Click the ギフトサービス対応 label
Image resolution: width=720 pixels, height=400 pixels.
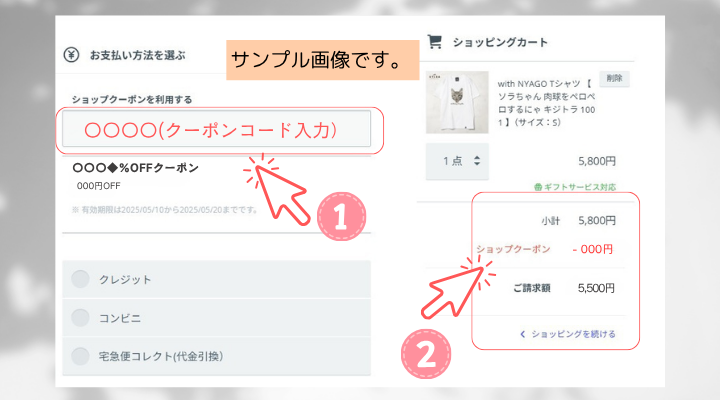tap(579, 187)
